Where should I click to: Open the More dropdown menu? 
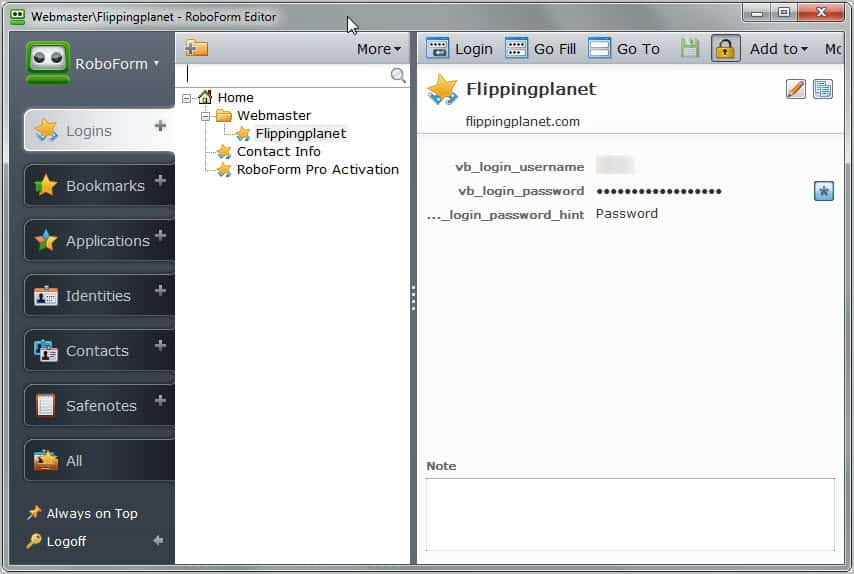[x=379, y=49]
